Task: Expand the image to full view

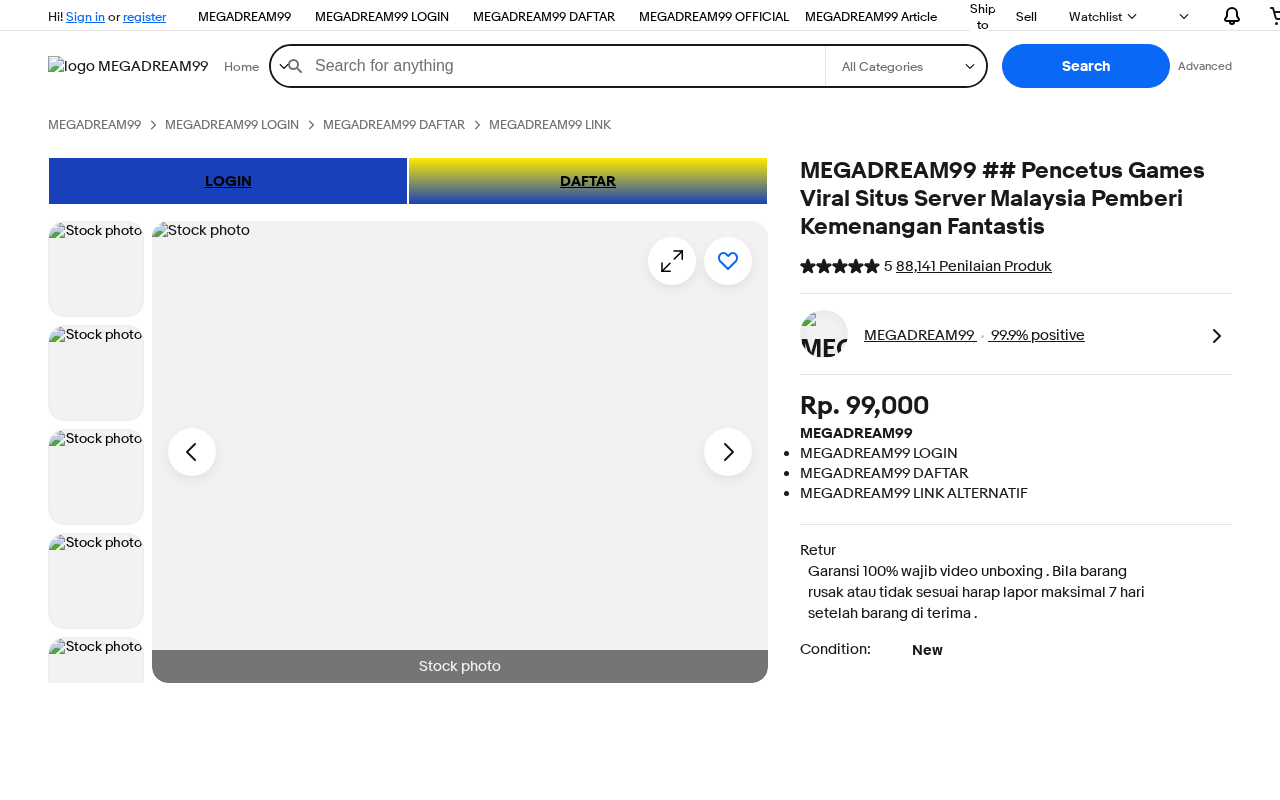Action: pos(672,261)
